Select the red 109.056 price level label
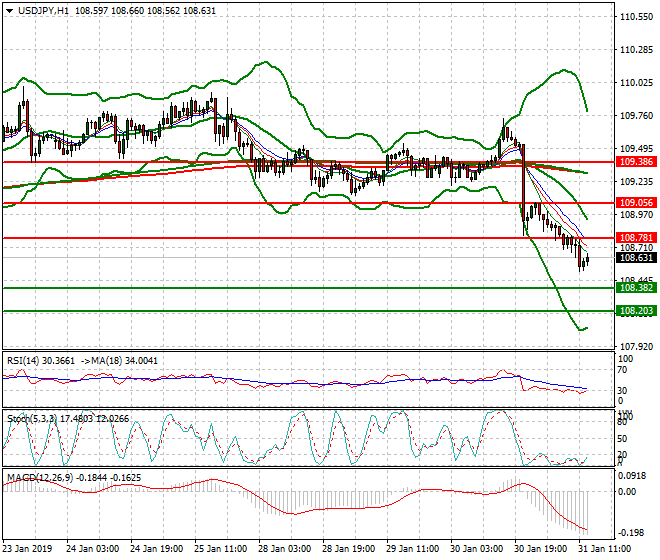Viewport: 660px width, 560px height. (636, 203)
